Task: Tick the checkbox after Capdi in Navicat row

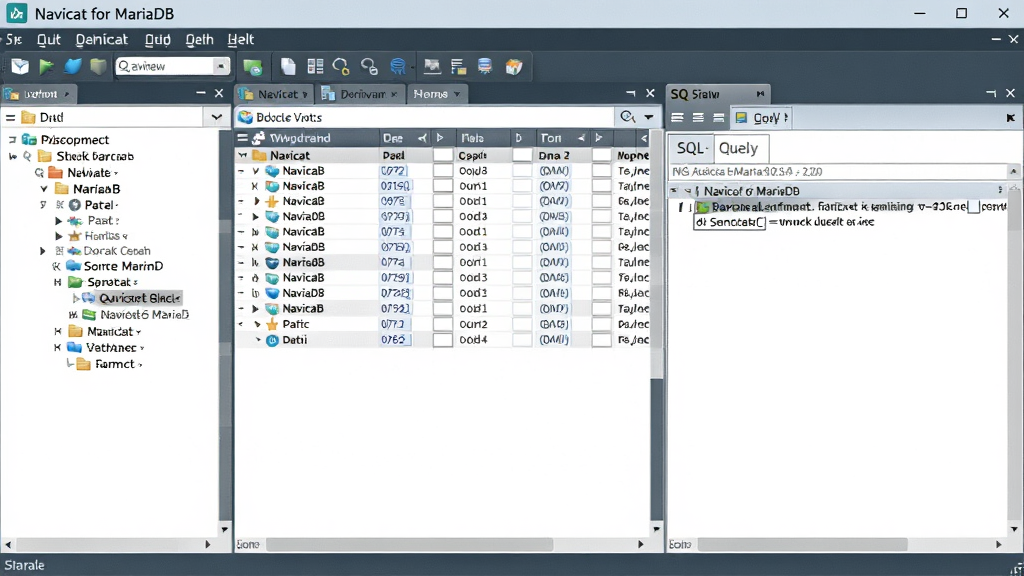Action: (x=522, y=155)
